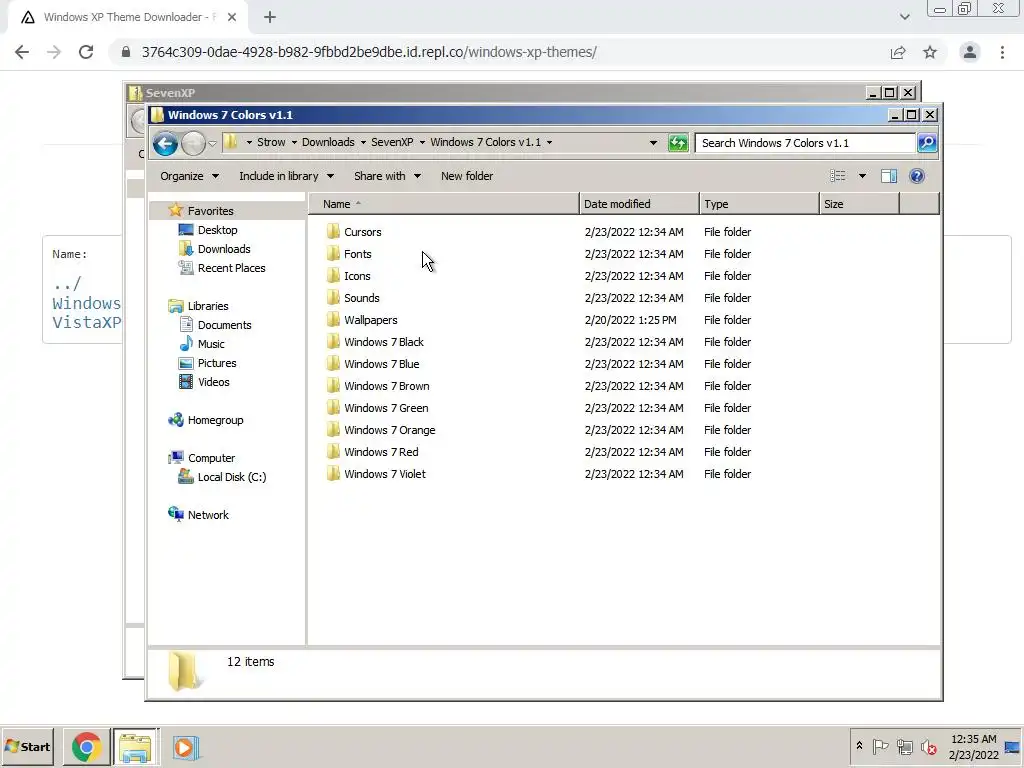Click media player icon on taskbar

point(185,747)
